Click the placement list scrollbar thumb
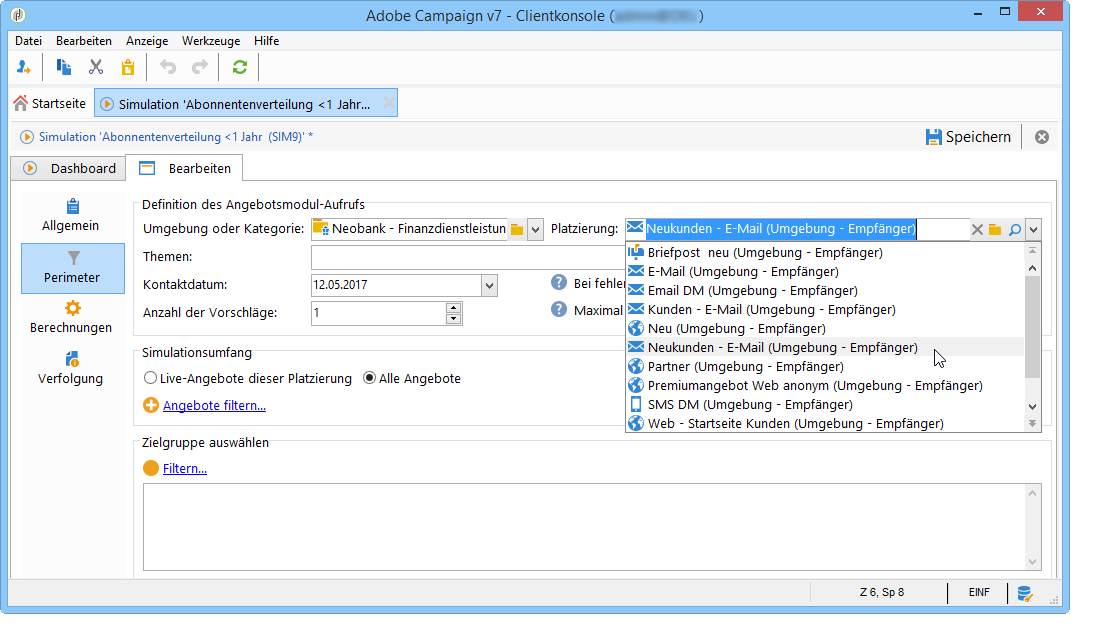 [1032, 326]
